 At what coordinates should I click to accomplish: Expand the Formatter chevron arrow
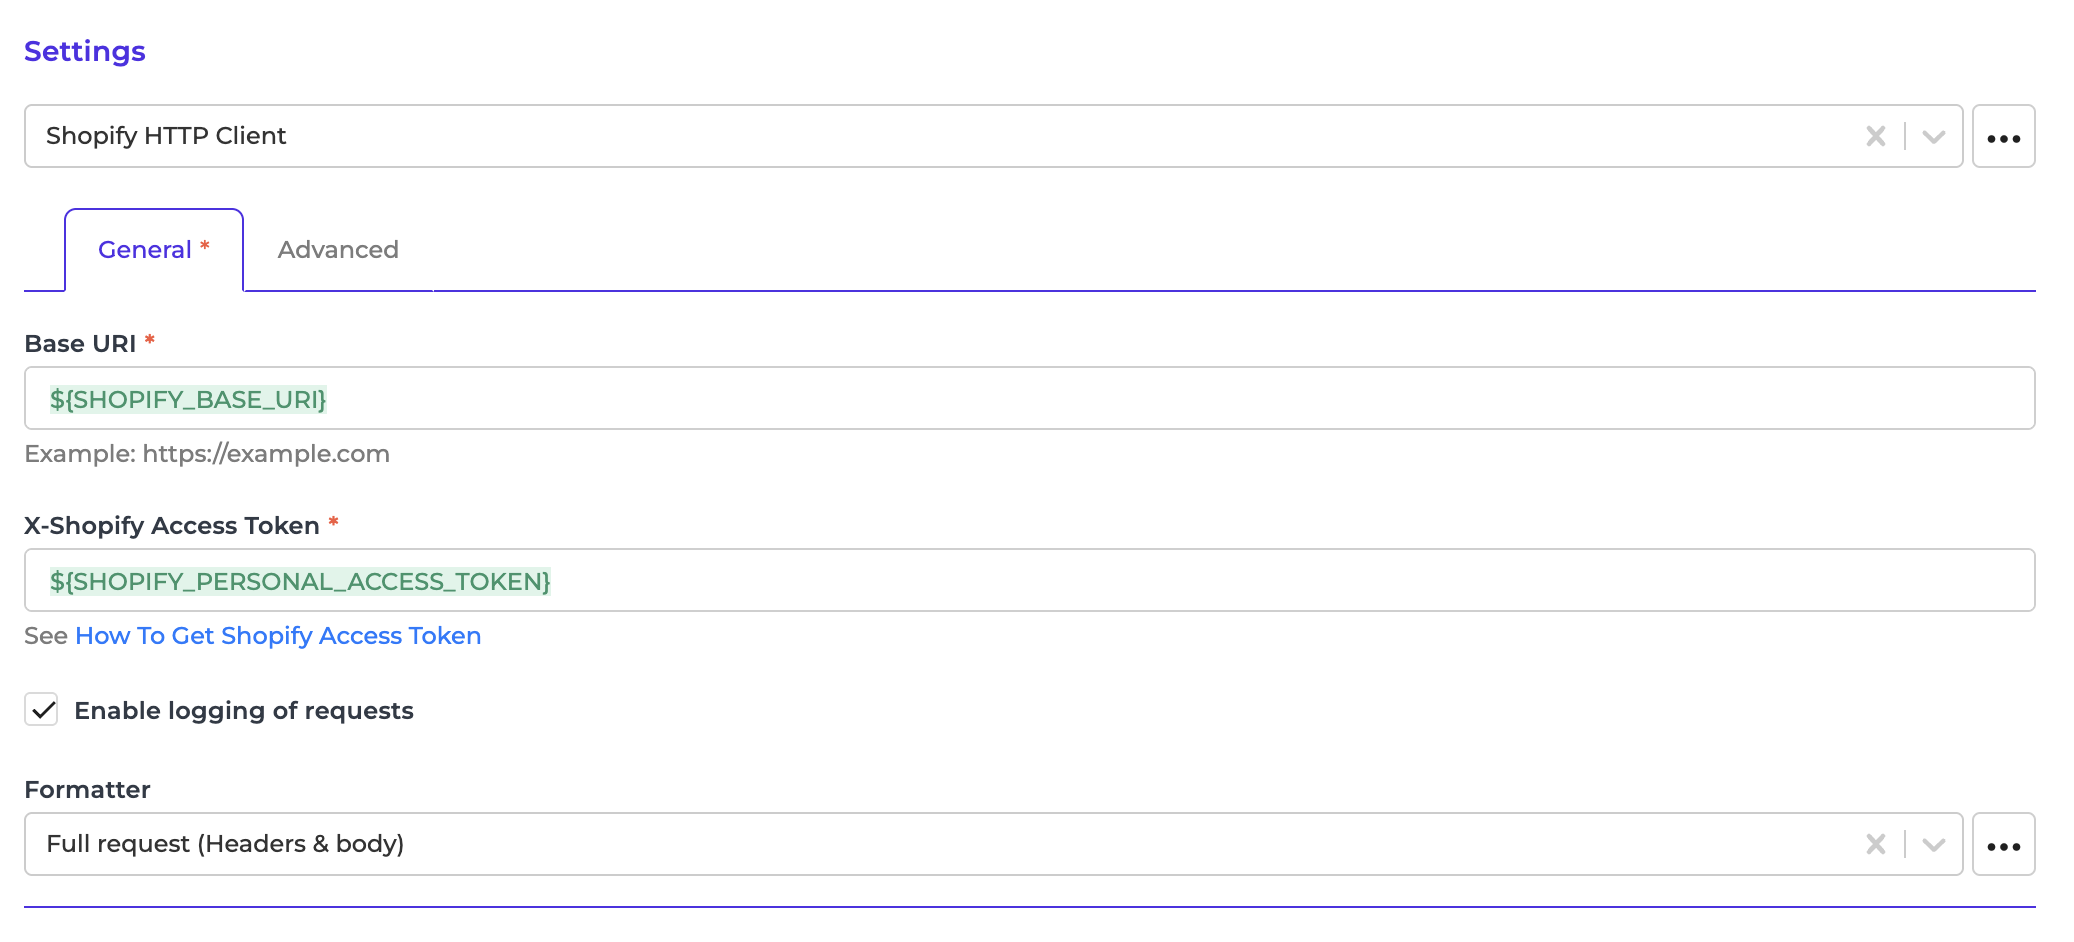1933,844
